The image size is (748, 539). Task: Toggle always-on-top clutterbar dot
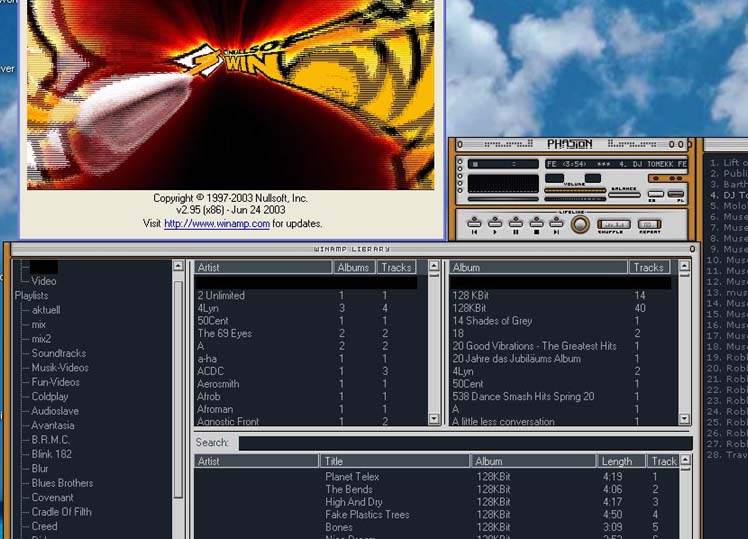pos(460,169)
